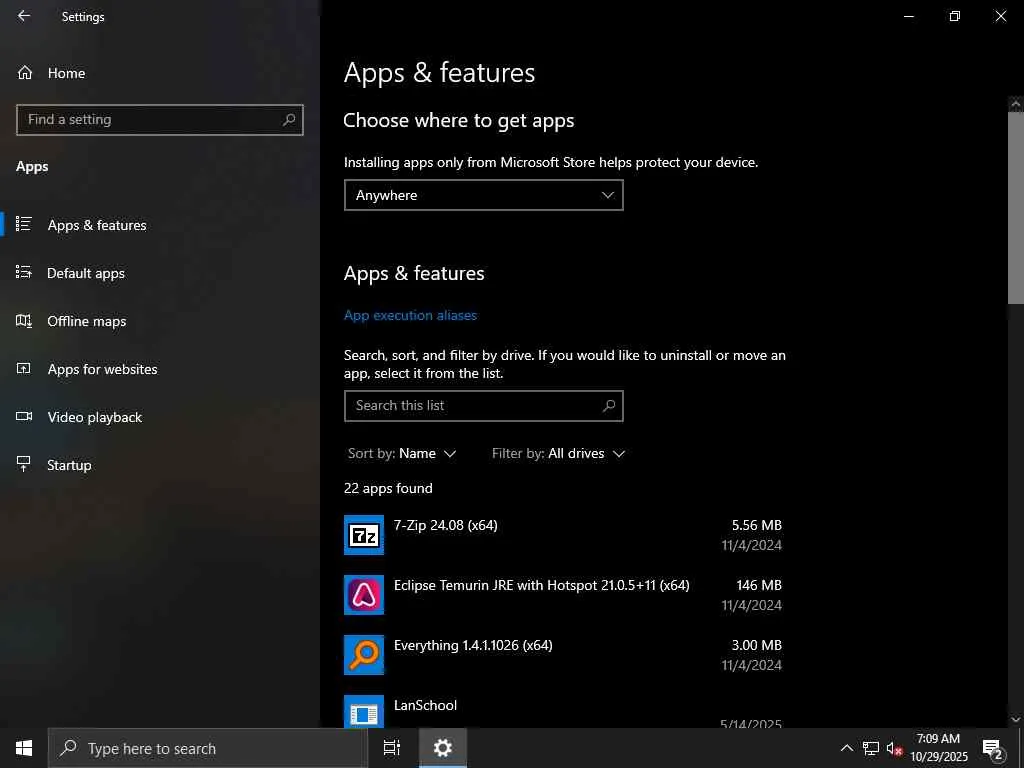Image resolution: width=1024 pixels, height=768 pixels.
Task: Click the Everything search app icon
Action: [x=364, y=655]
